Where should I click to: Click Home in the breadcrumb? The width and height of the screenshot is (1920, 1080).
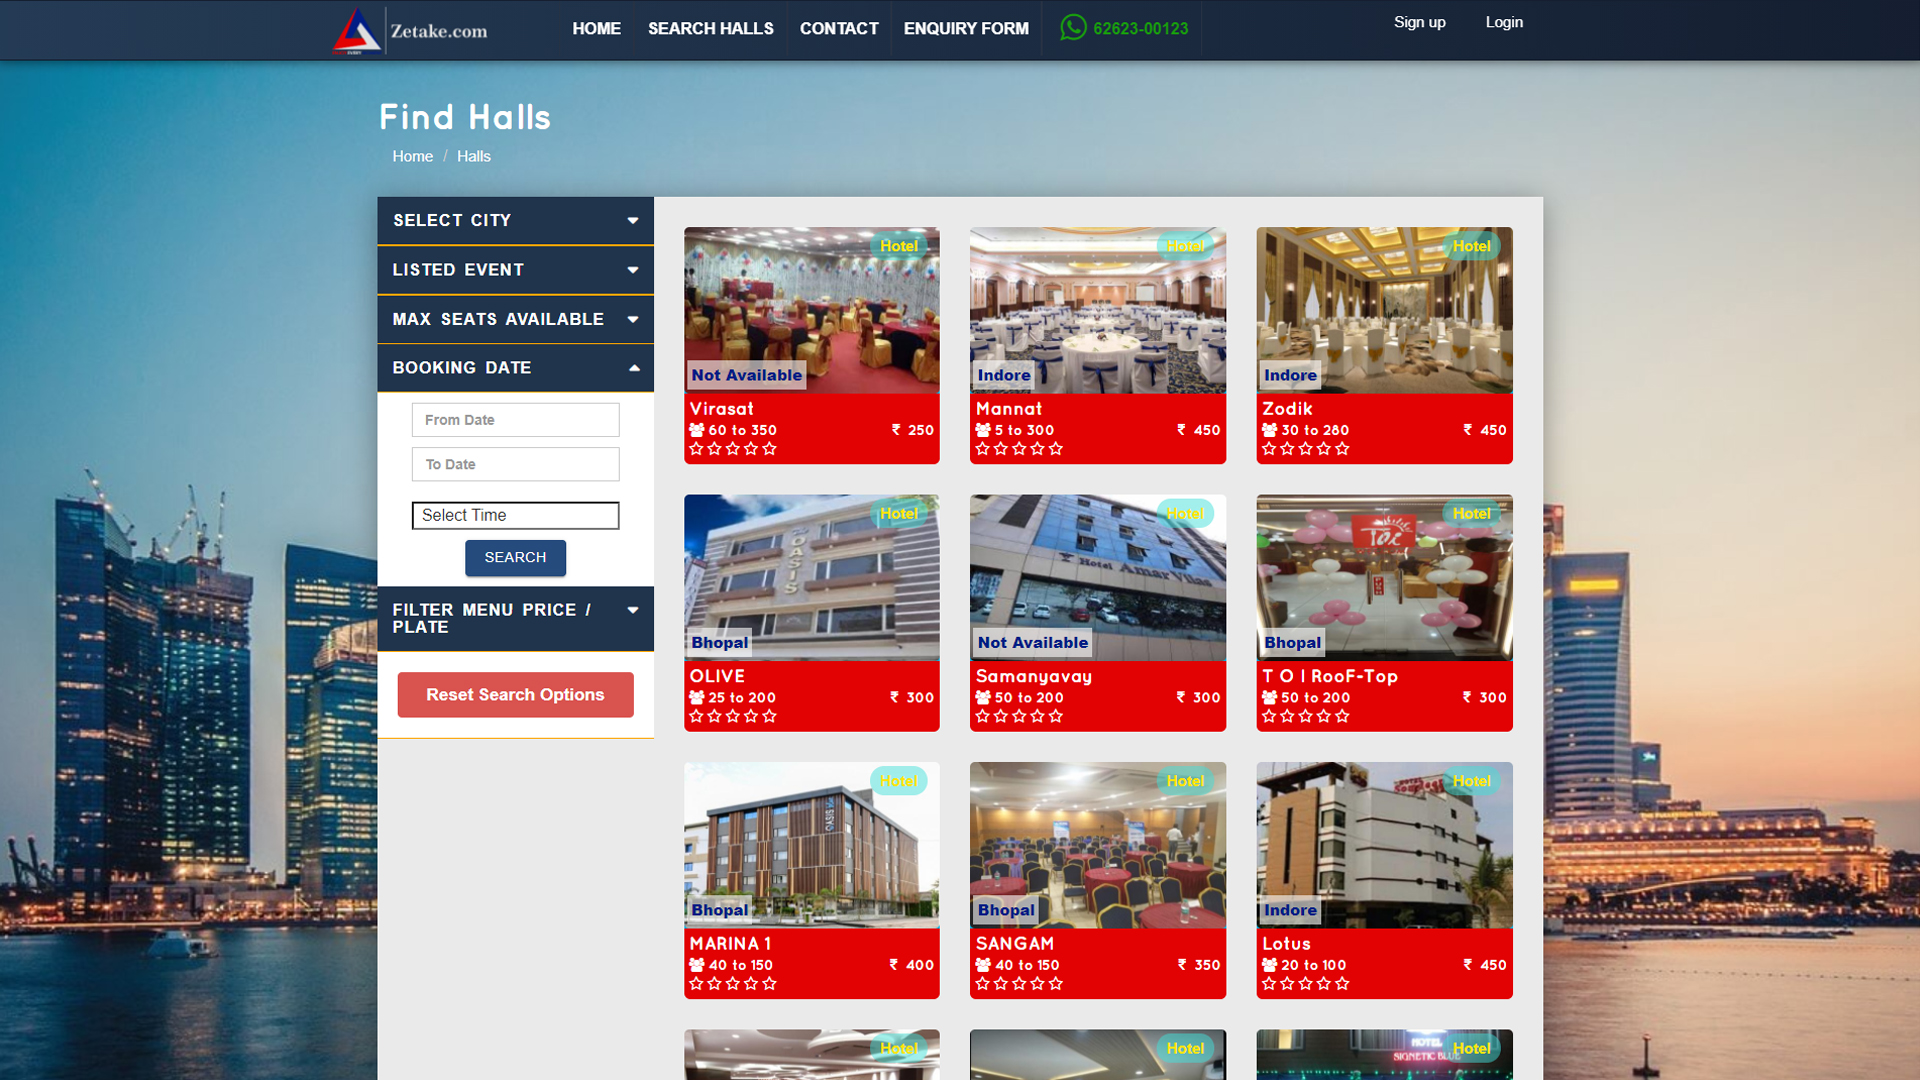pos(412,156)
